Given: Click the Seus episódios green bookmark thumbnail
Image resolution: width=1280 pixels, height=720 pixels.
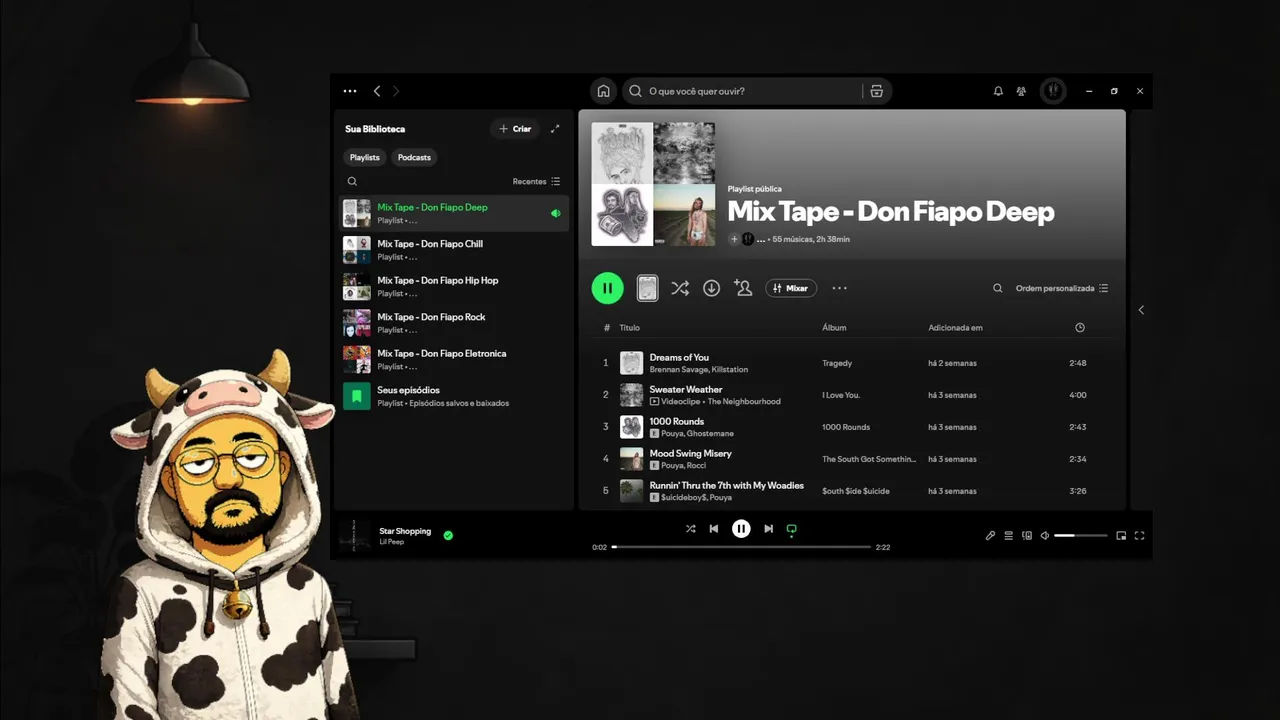Looking at the screenshot, I should click(357, 396).
